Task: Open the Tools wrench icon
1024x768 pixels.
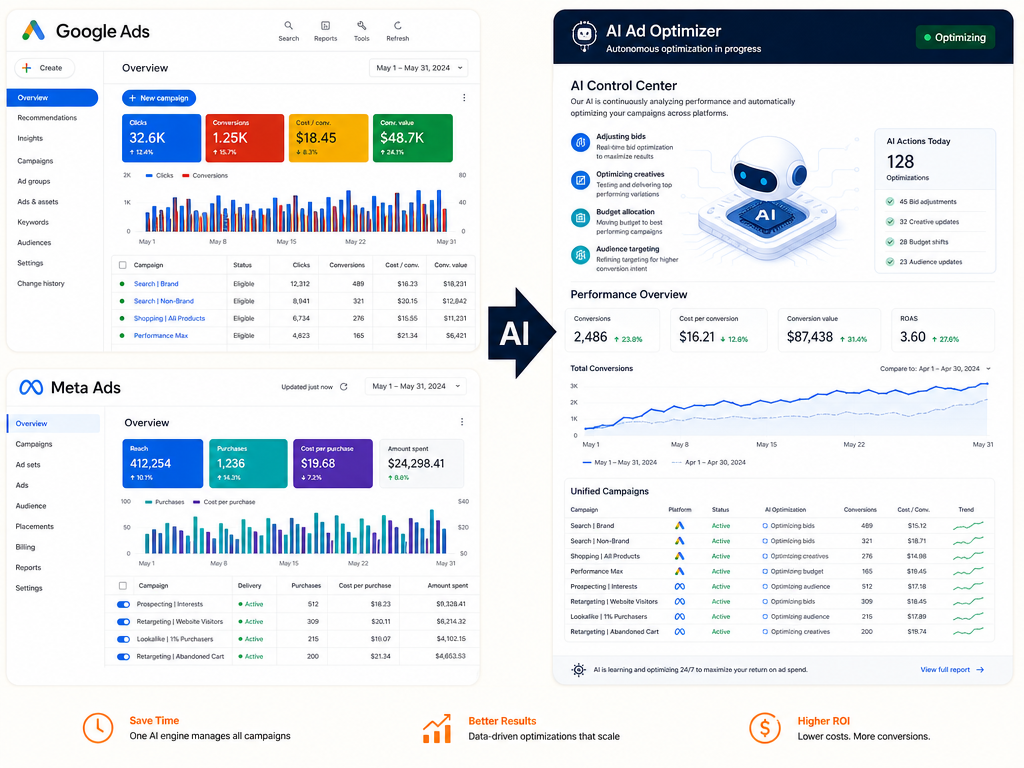Action: click(x=361, y=25)
